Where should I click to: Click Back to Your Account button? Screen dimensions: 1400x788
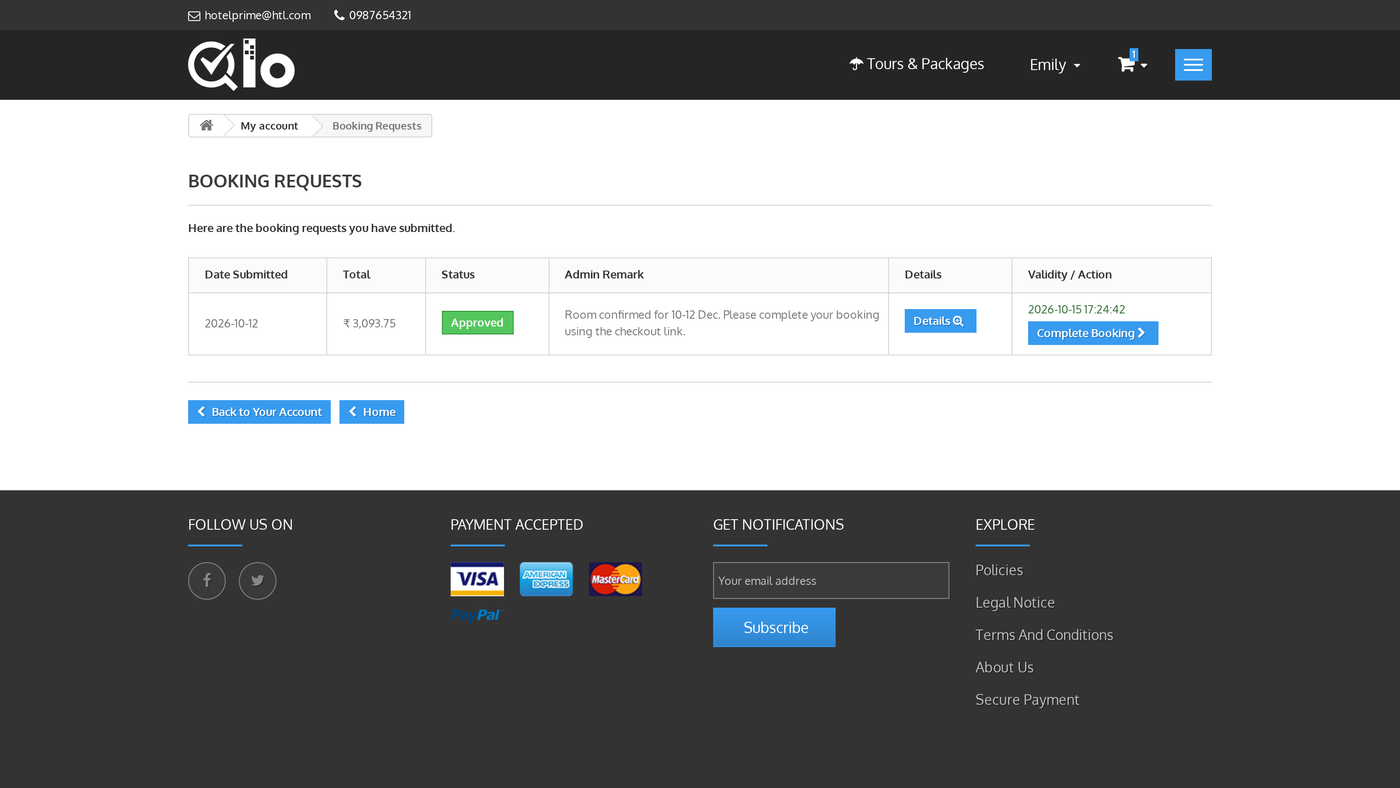click(x=259, y=412)
